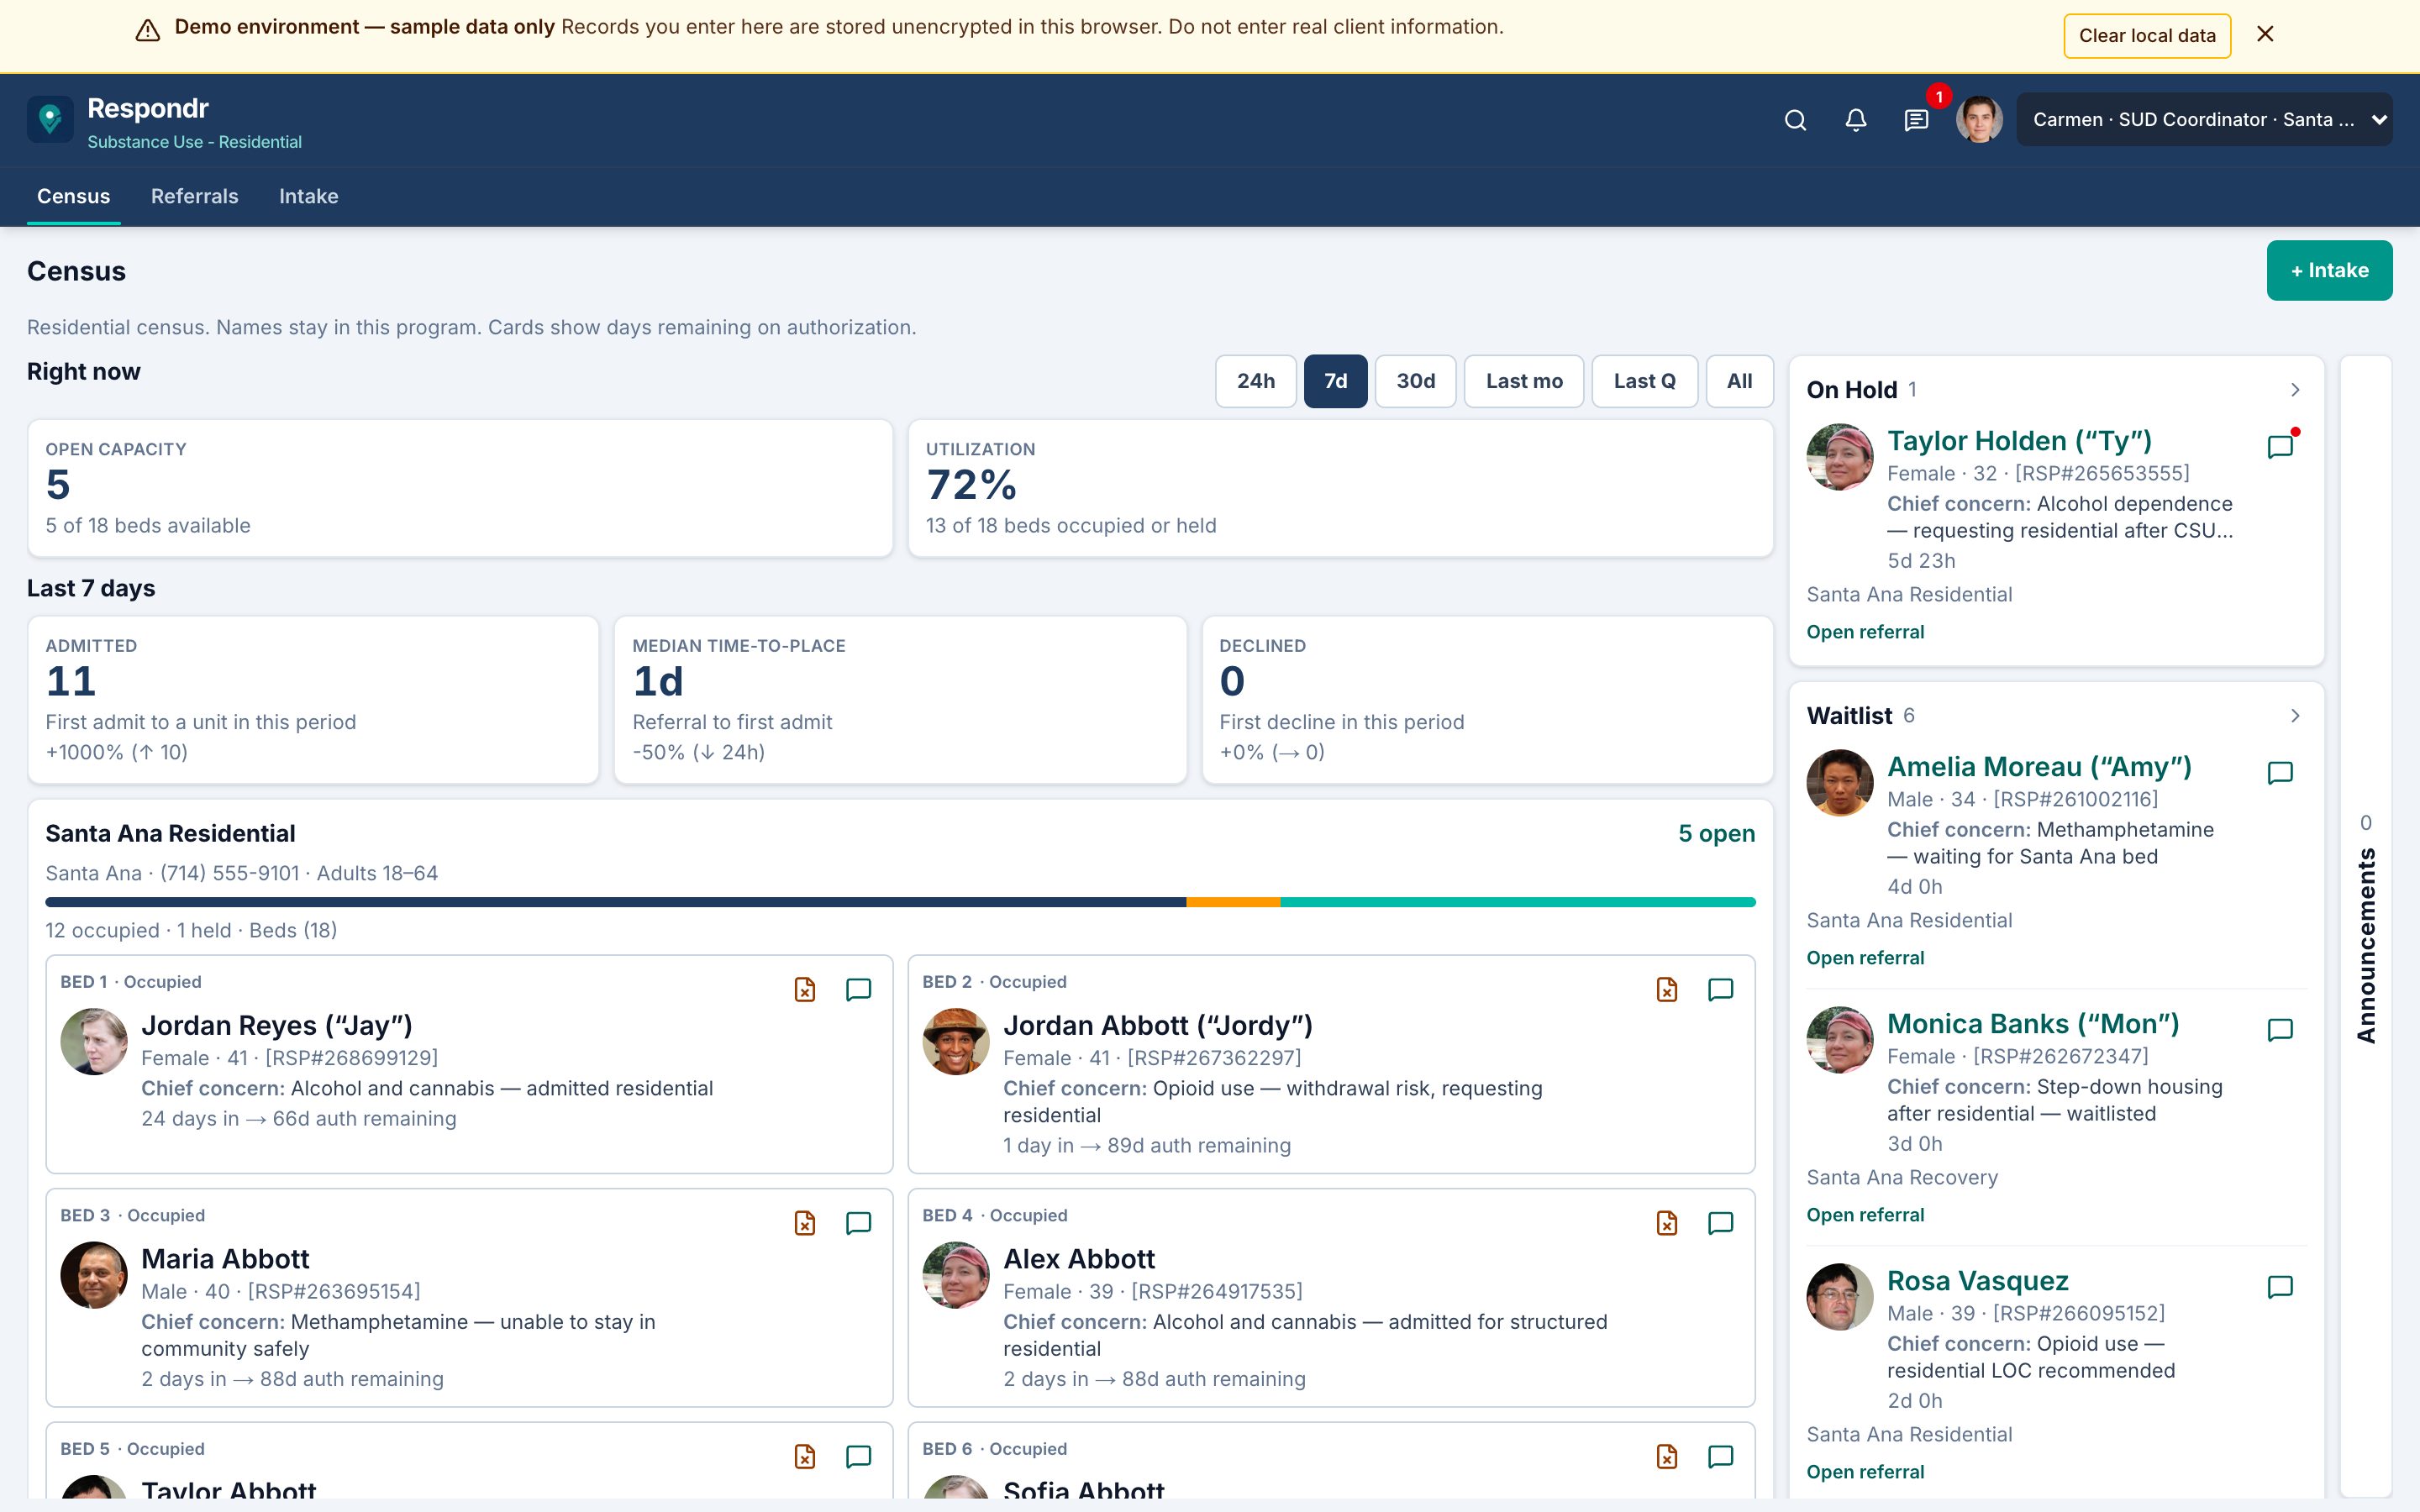Viewport: 2420px width, 1512px height.
Task: Open Rosa Vasquez name link
Action: tap(1977, 1281)
